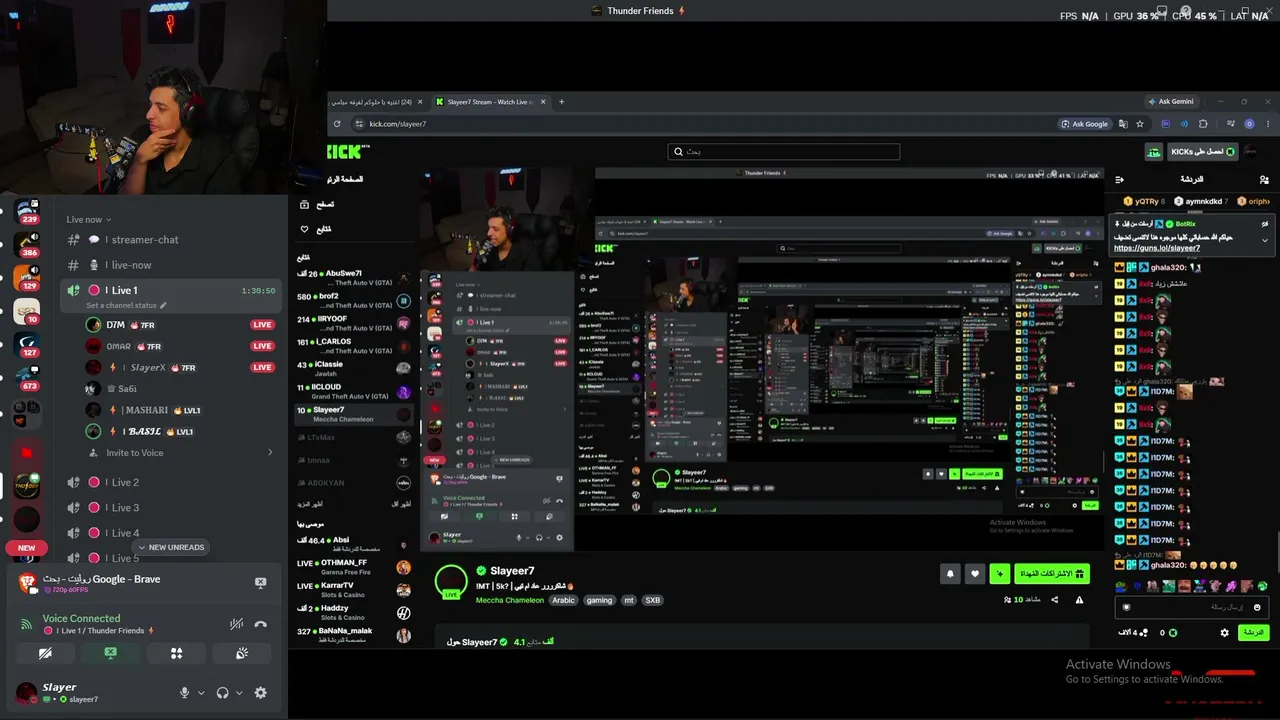Click the Kick search box
The image size is (1280, 720).
coord(784,152)
